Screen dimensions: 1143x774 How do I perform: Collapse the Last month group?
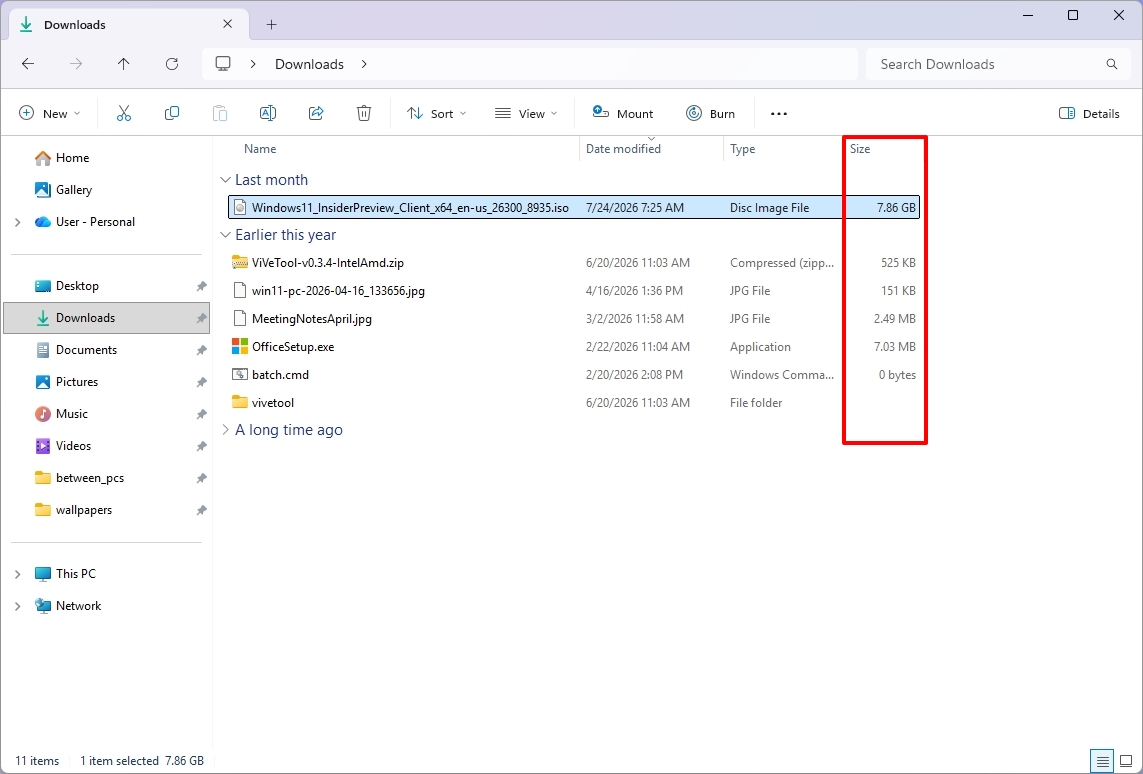pos(225,180)
